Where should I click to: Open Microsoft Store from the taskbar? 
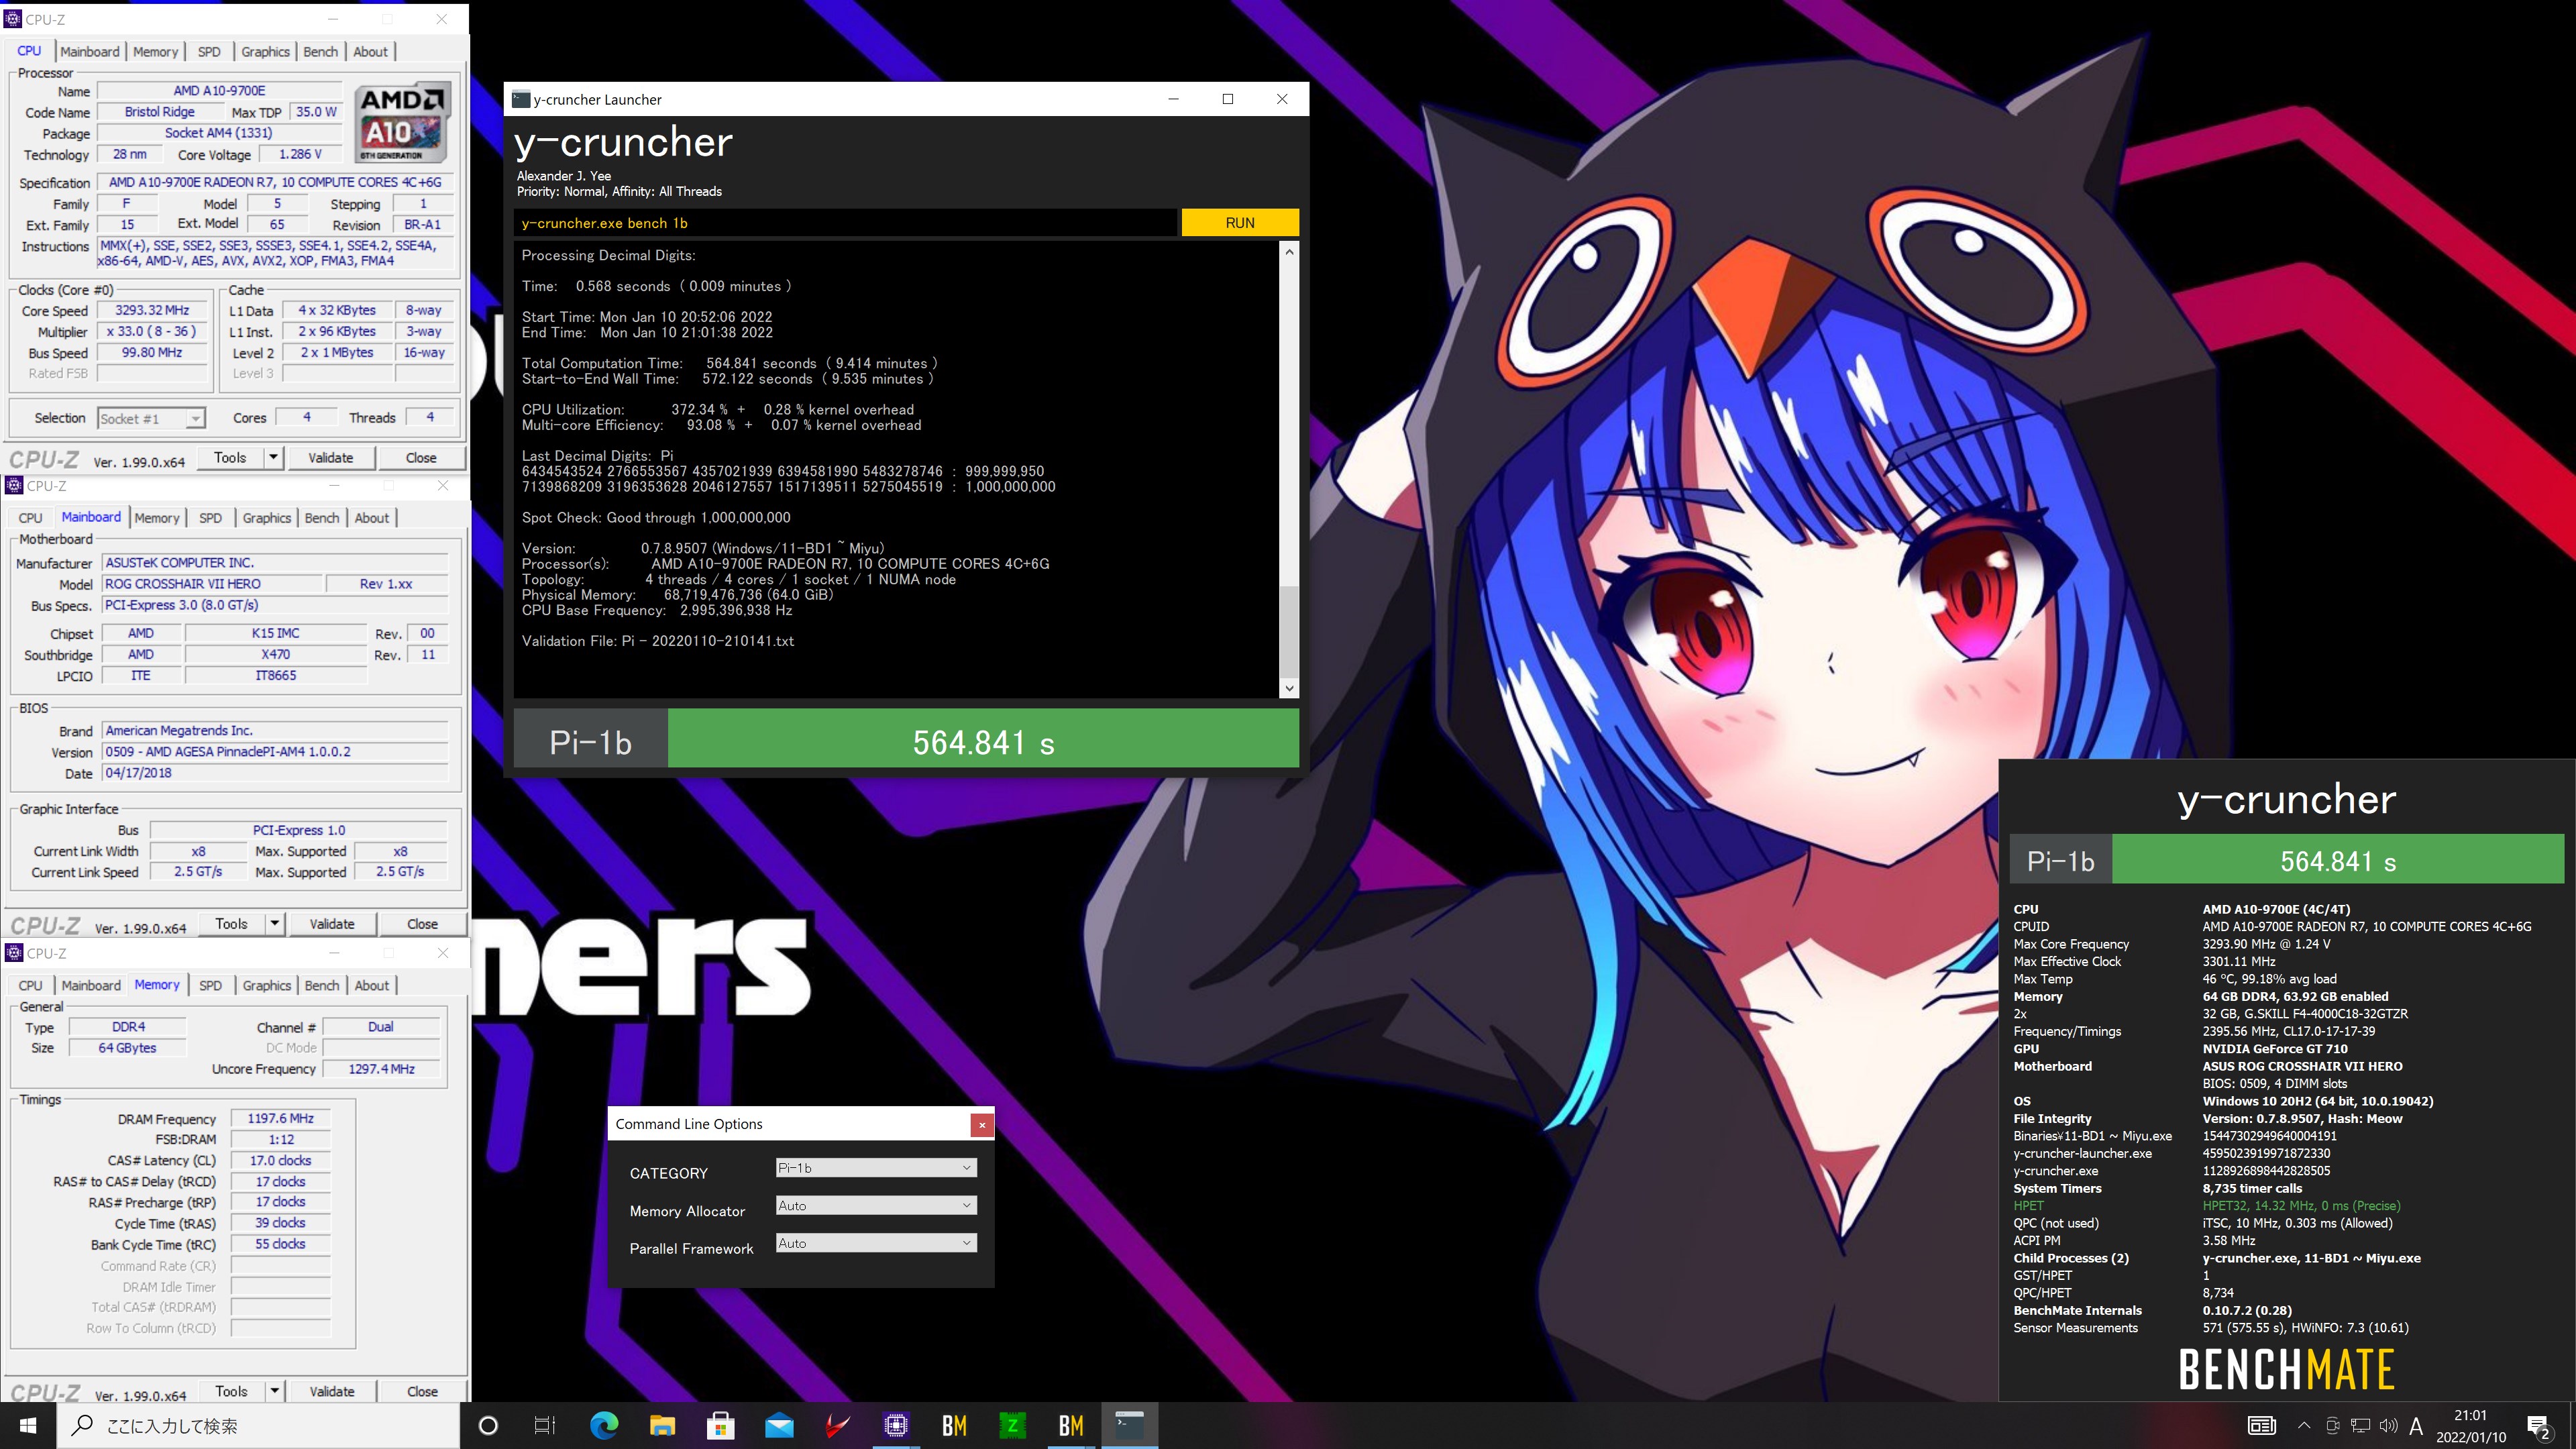point(720,1425)
